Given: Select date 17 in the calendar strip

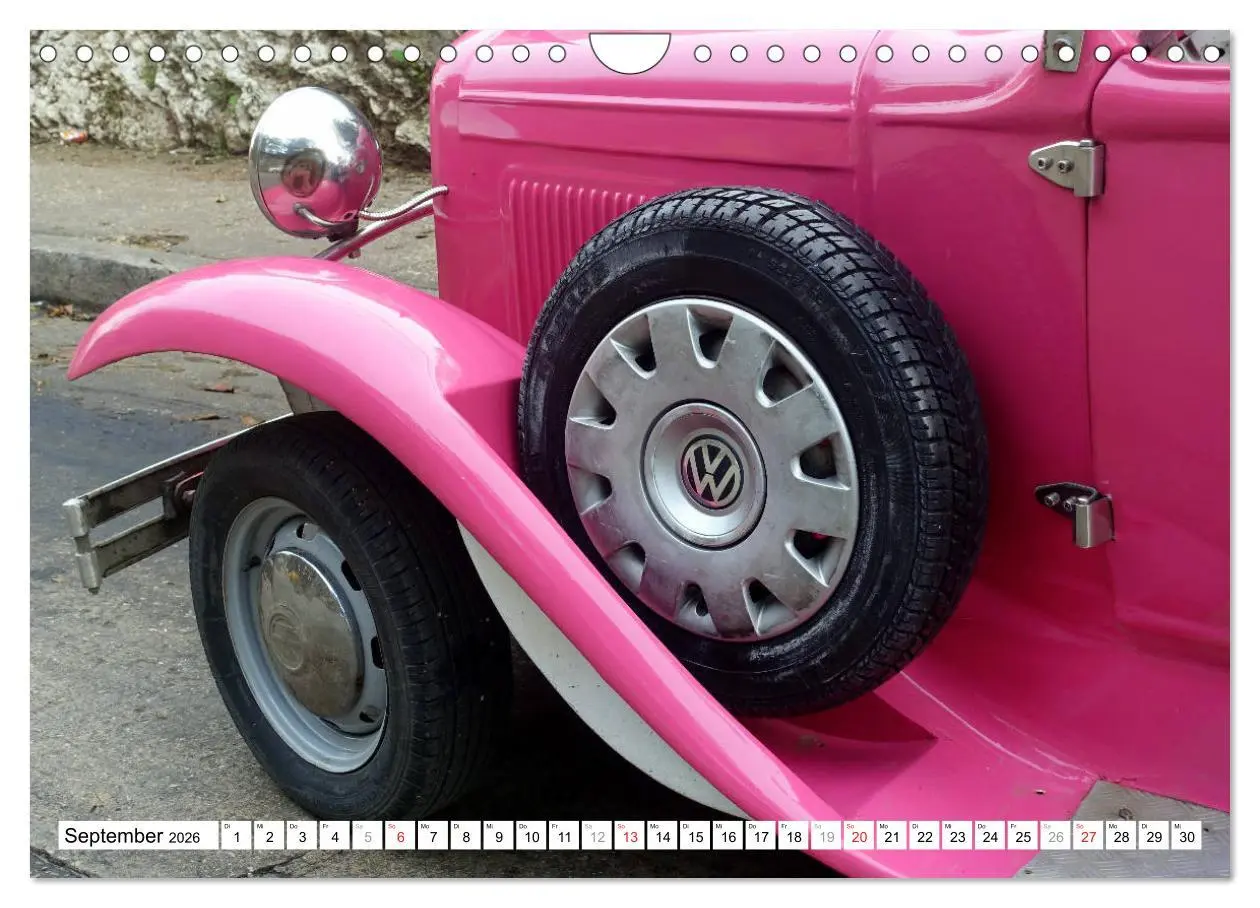Looking at the screenshot, I should point(760,836).
